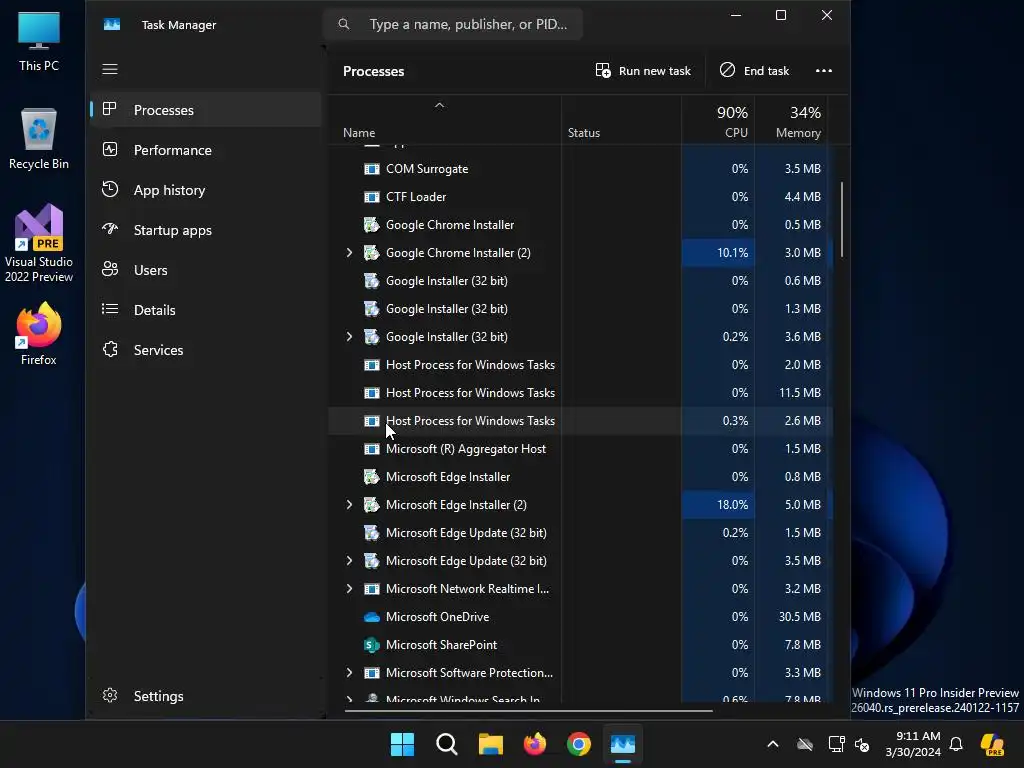
Task: Click the Microsoft Edge Installer row icon
Action: (372, 477)
